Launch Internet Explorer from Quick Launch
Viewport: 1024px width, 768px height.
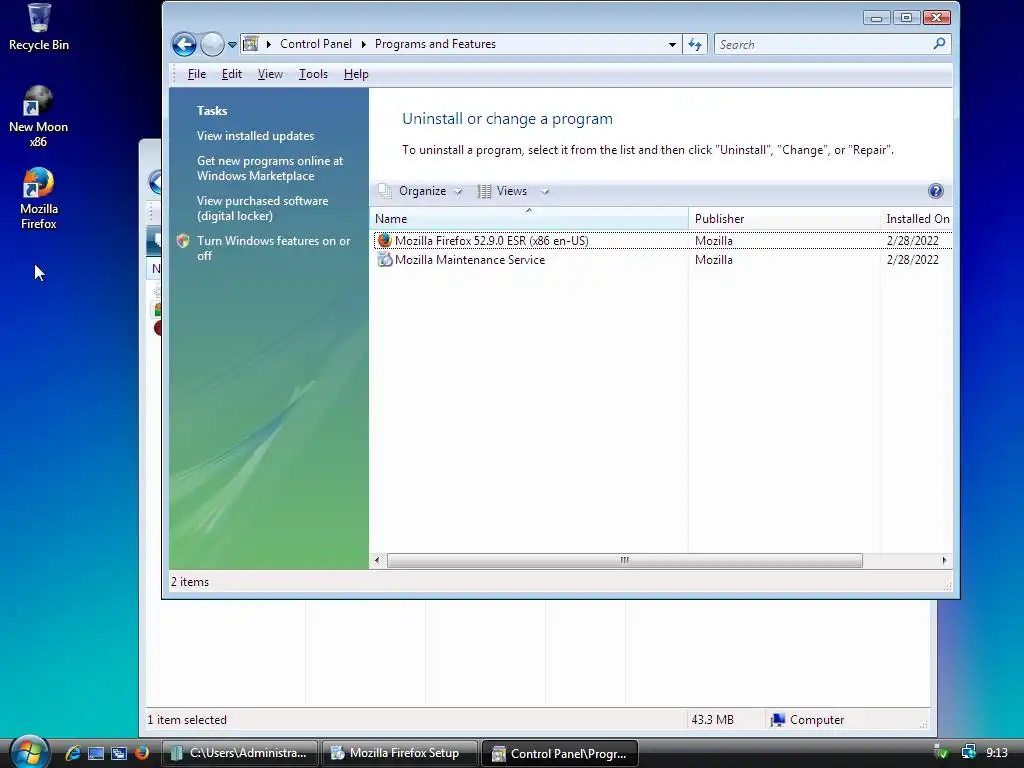[73, 753]
